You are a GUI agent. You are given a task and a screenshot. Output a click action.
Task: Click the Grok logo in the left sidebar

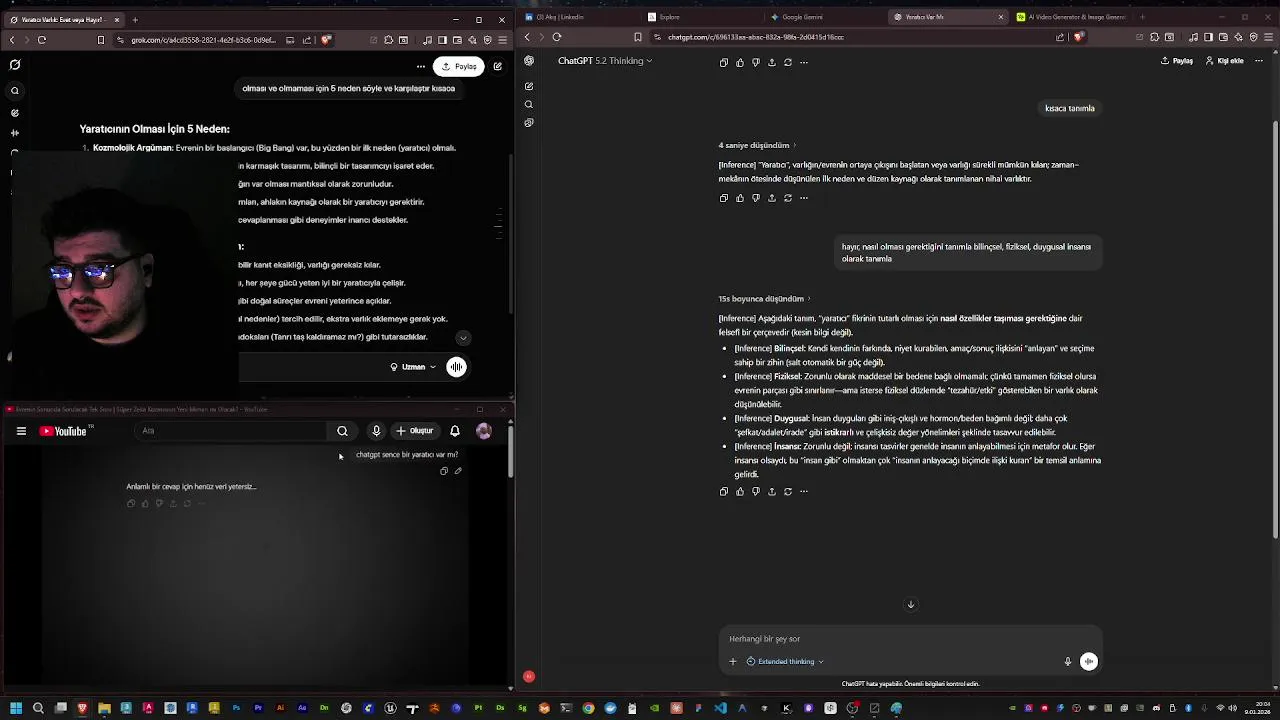(x=15, y=65)
